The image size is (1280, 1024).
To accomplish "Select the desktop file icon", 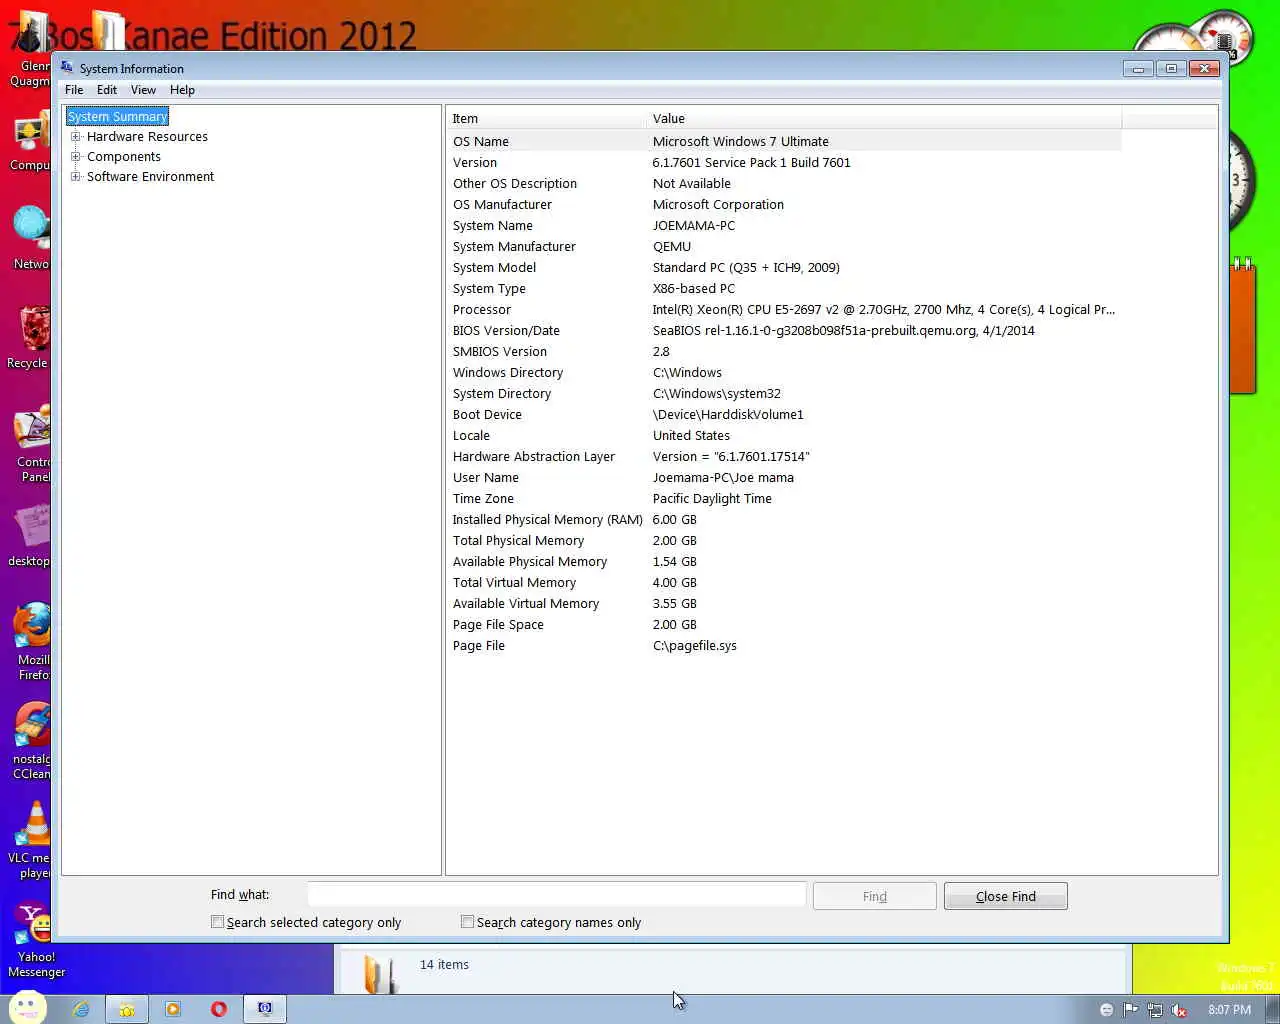I will (x=30, y=537).
